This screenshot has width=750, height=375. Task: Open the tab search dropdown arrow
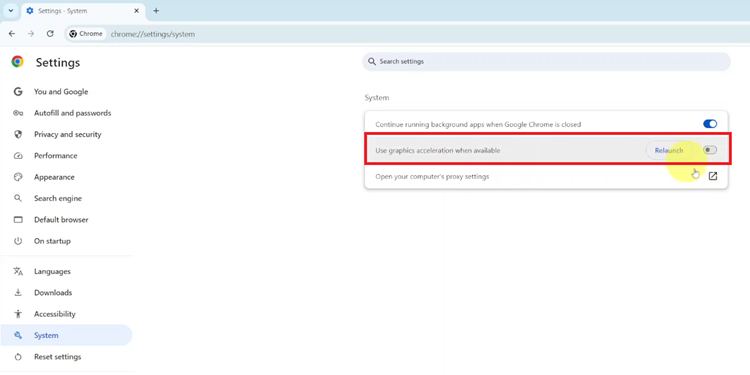click(x=11, y=11)
